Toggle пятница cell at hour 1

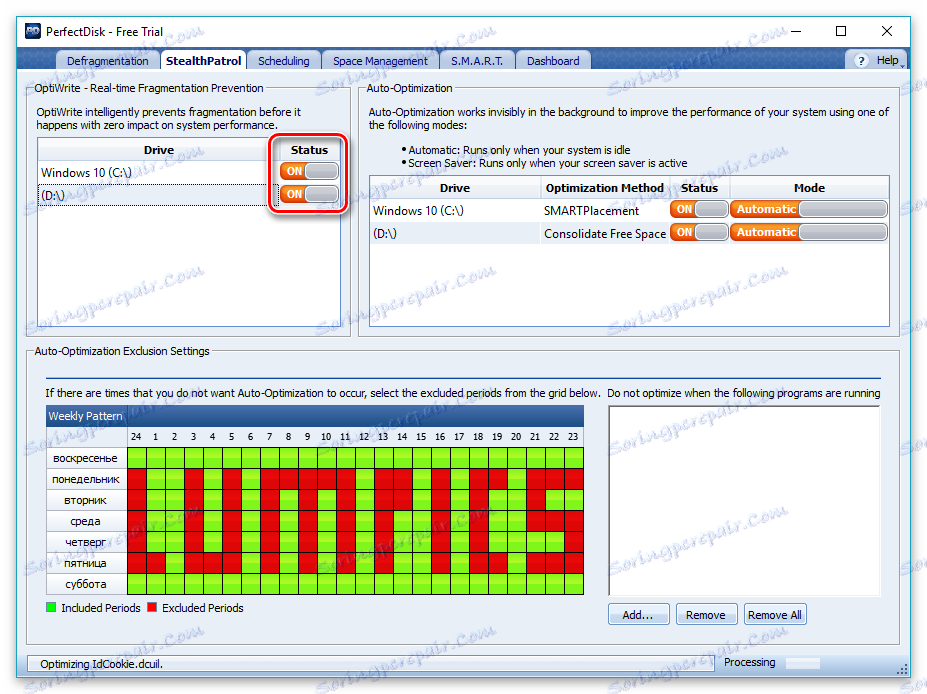155,563
